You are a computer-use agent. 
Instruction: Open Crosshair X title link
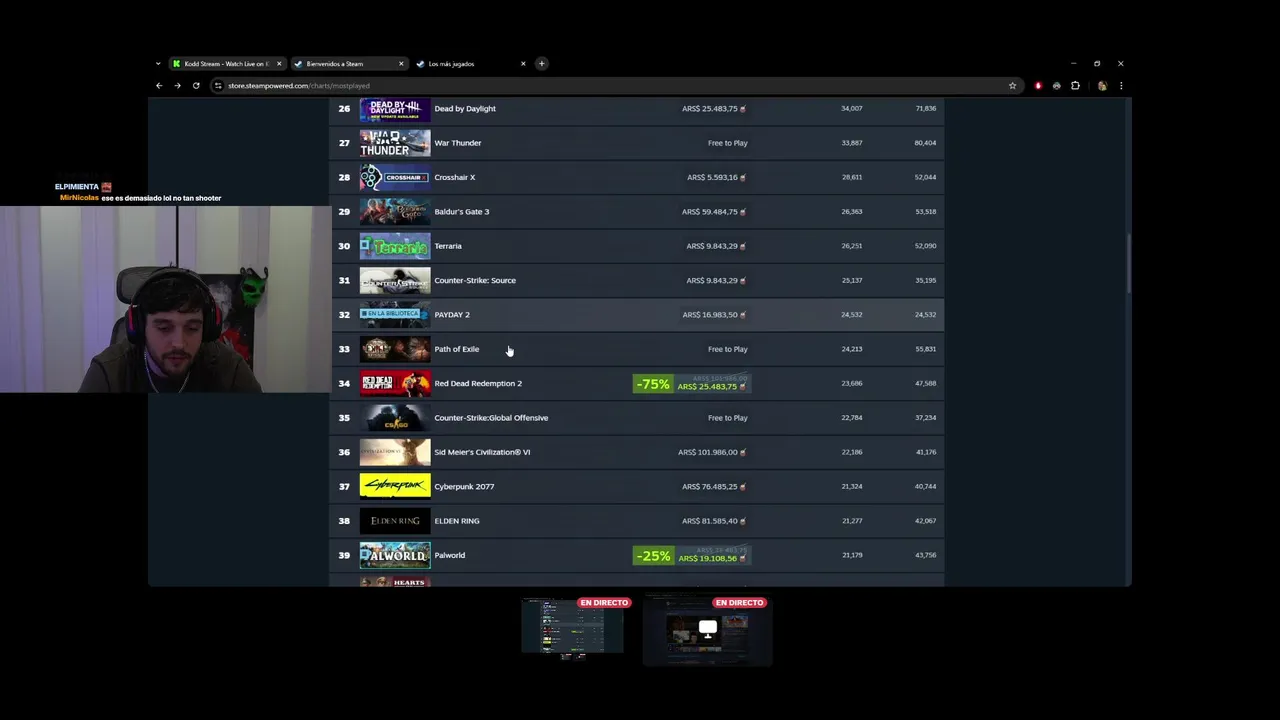[x=455, y=177]
